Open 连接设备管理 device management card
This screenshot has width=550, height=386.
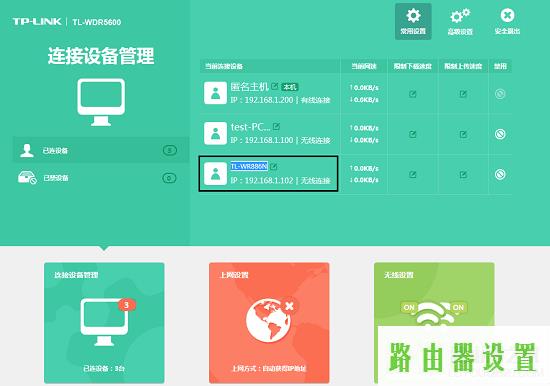tap(104, 323)
